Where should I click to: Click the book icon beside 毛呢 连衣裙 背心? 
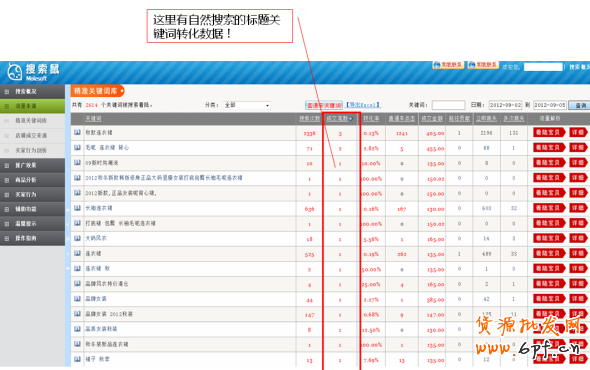click(77, 148)
